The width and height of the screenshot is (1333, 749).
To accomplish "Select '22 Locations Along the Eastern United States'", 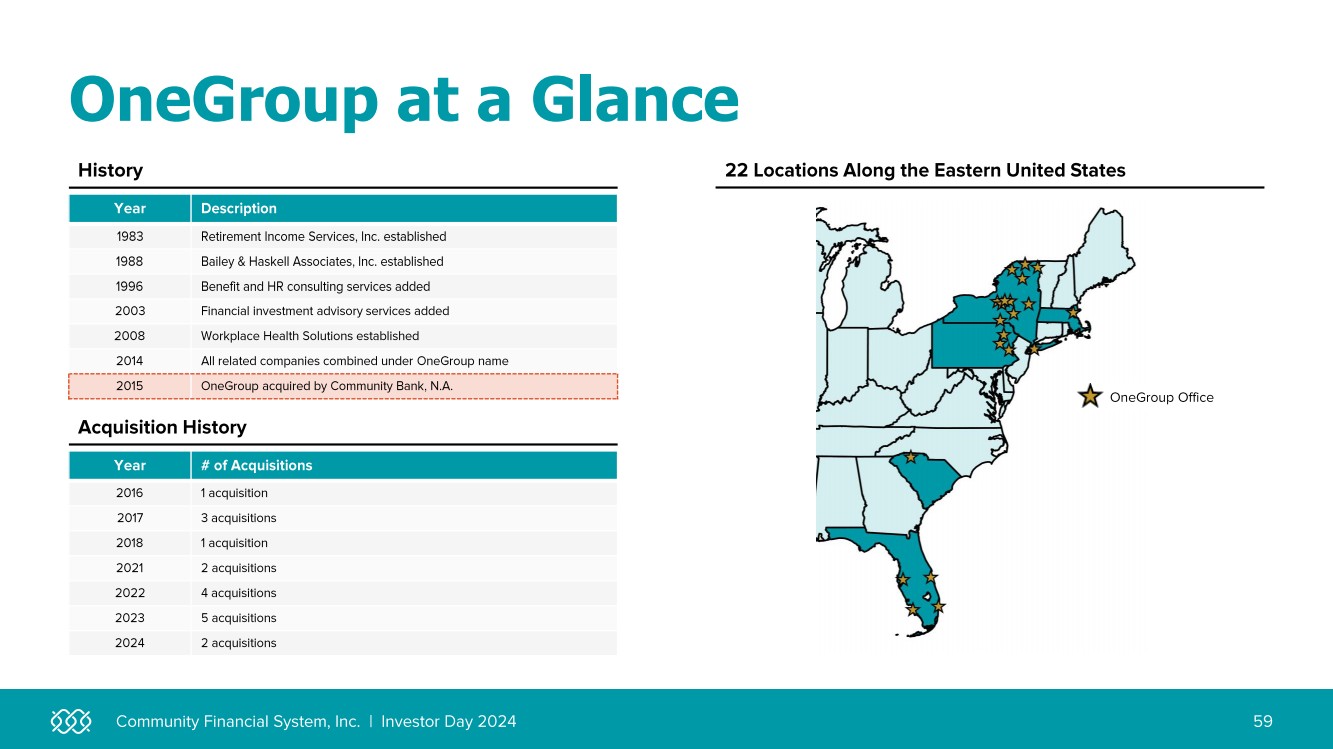I will [x=925, y=170].
